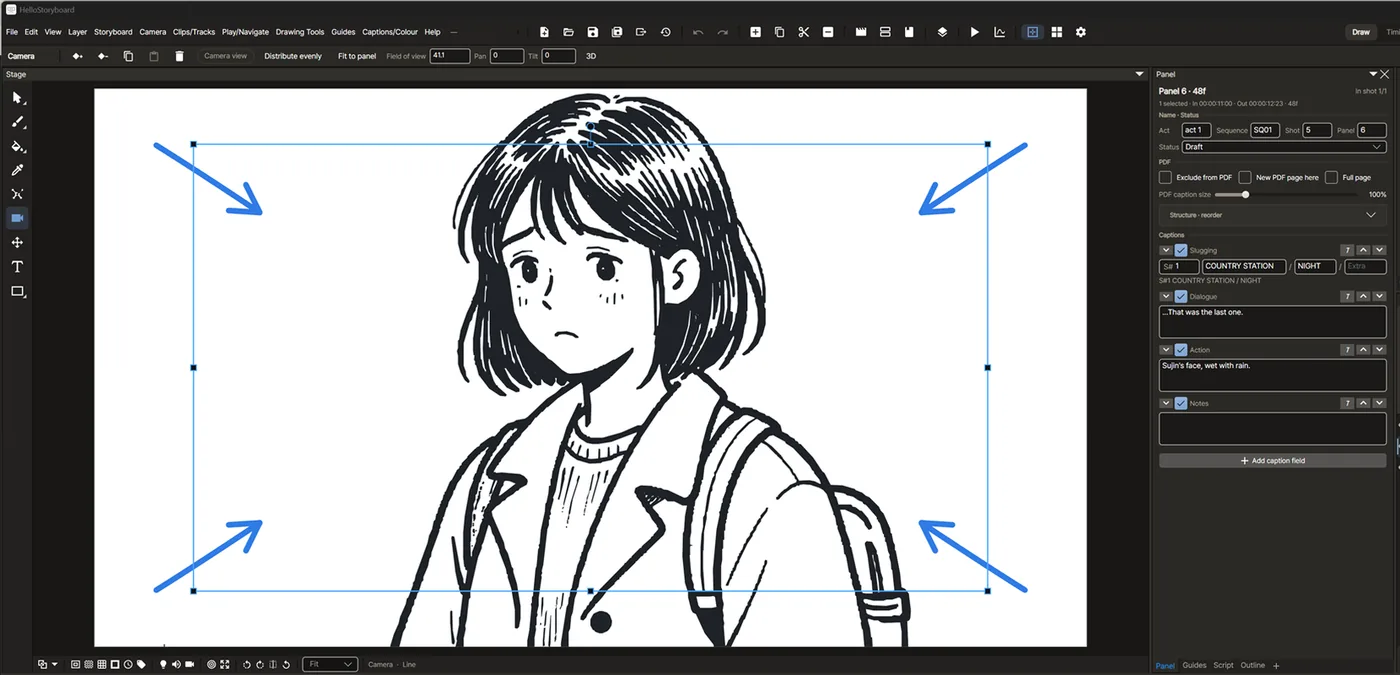Select the move/pan cross-arrows tool
Screen dimensions: 1400x675
pyautogui.click(x=17, y=243)
